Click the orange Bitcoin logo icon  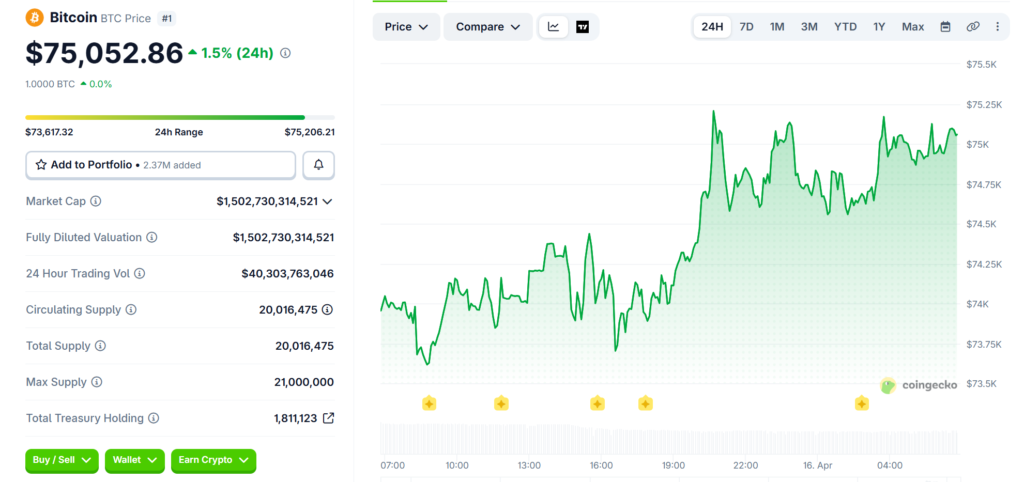pos(34,18)
